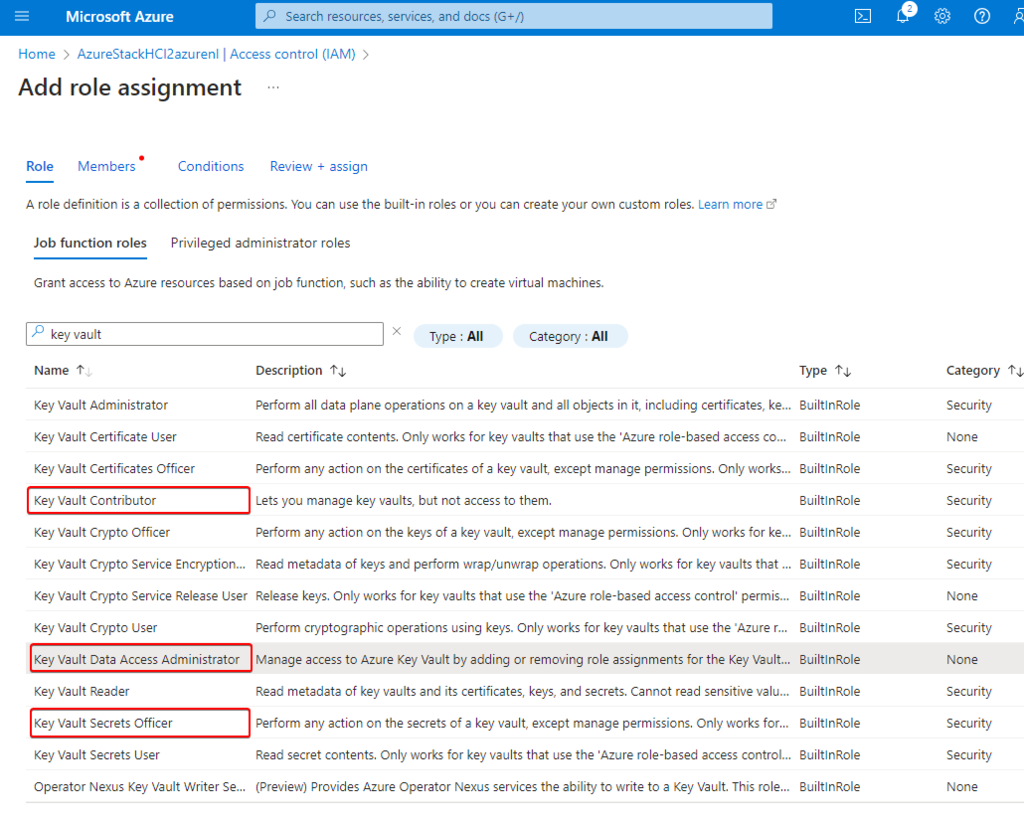This screenshot has height=821, width=1024.
Task: Click the global search resources box
Action: [x=514, y=16]
